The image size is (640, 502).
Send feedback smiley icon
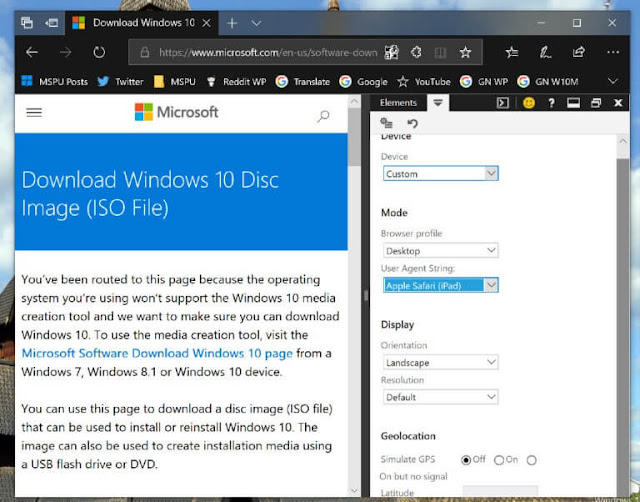pos(529,103)
